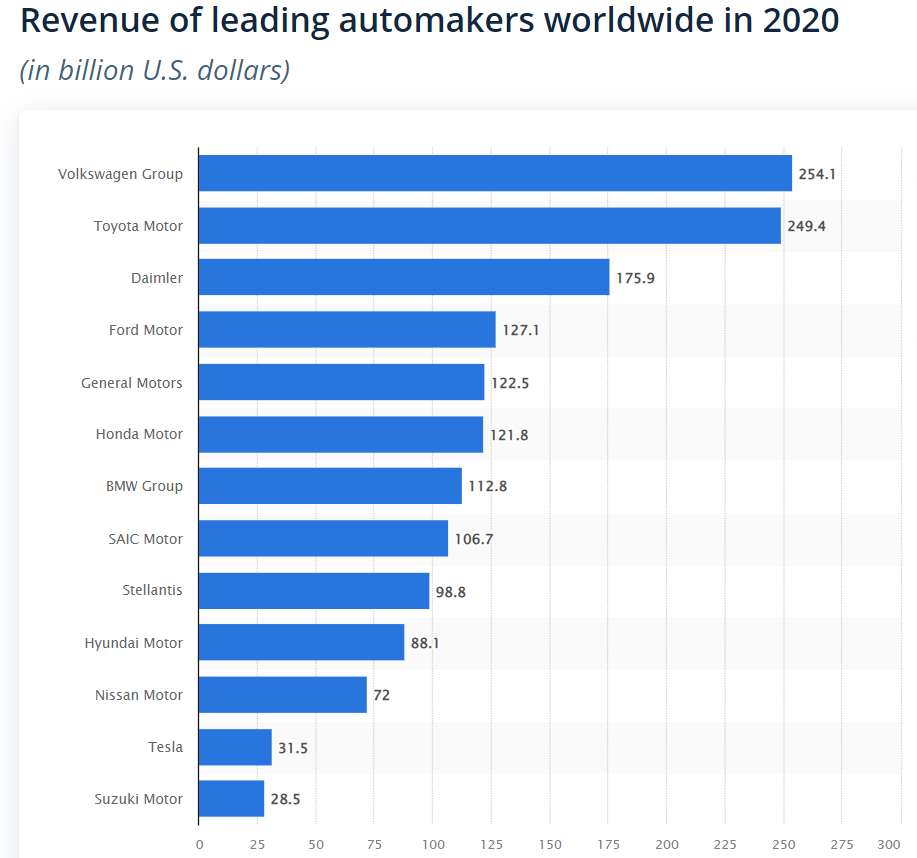Viewport: 917px width, 858px height.
Task: Click the 0 tick on the horizontal axis
Action: (x=199, y=845)
